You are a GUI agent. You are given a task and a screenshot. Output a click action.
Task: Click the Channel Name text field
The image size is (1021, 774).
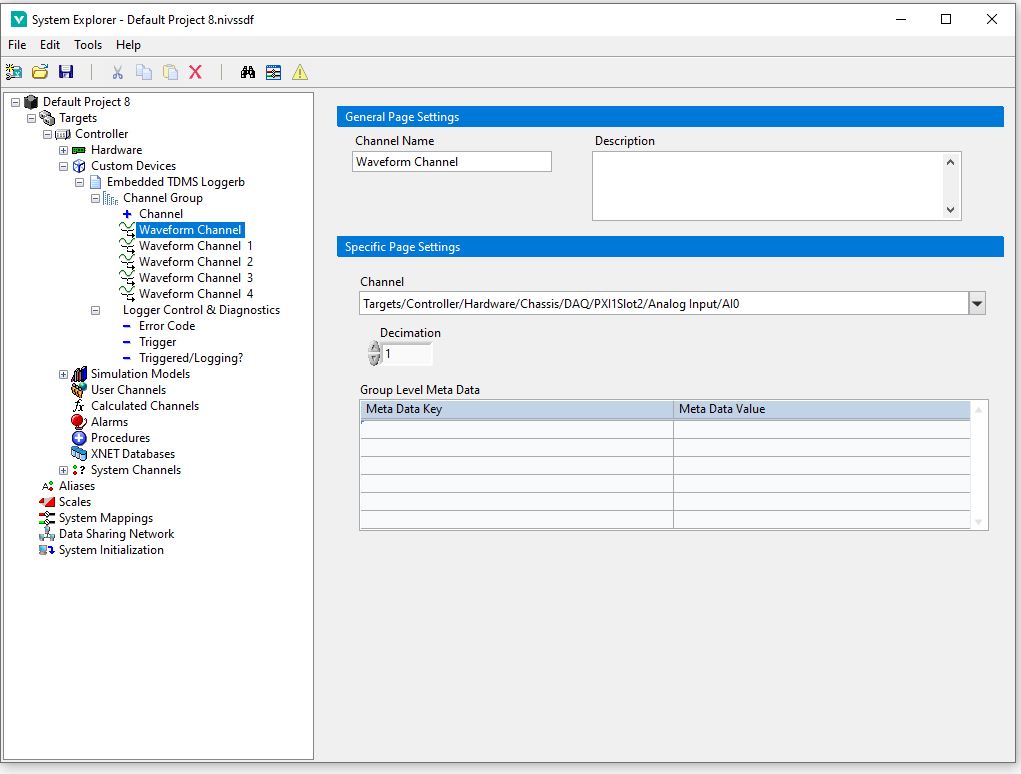tap(452, 161)
